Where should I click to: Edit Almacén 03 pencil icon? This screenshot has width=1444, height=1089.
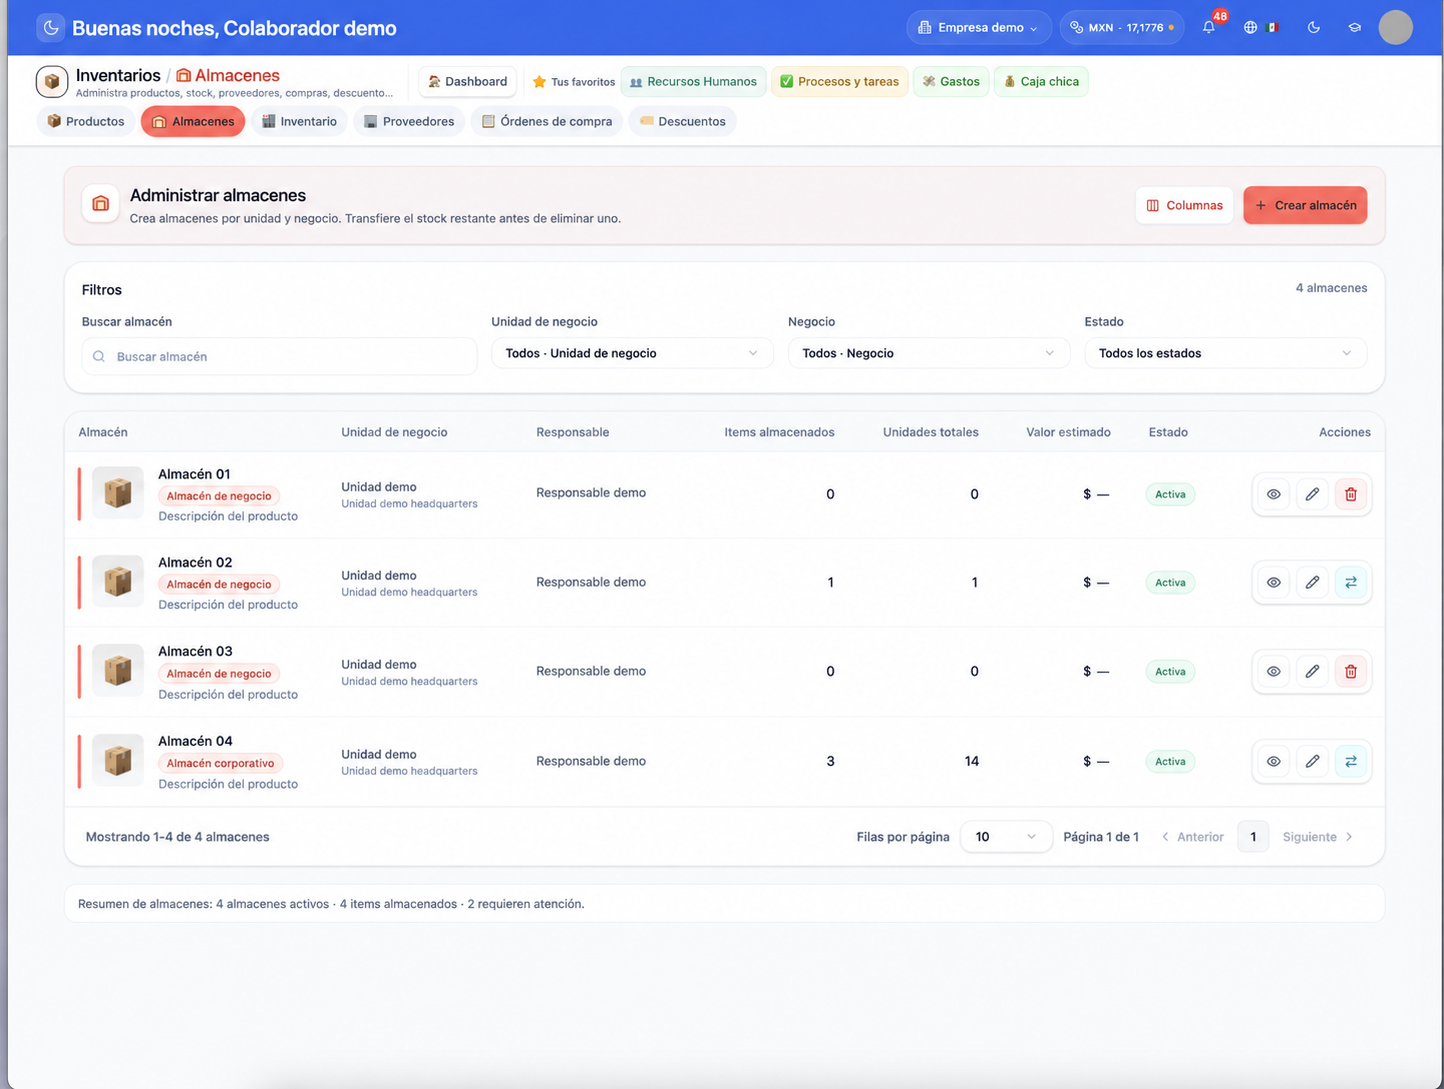coord(1312,671)
